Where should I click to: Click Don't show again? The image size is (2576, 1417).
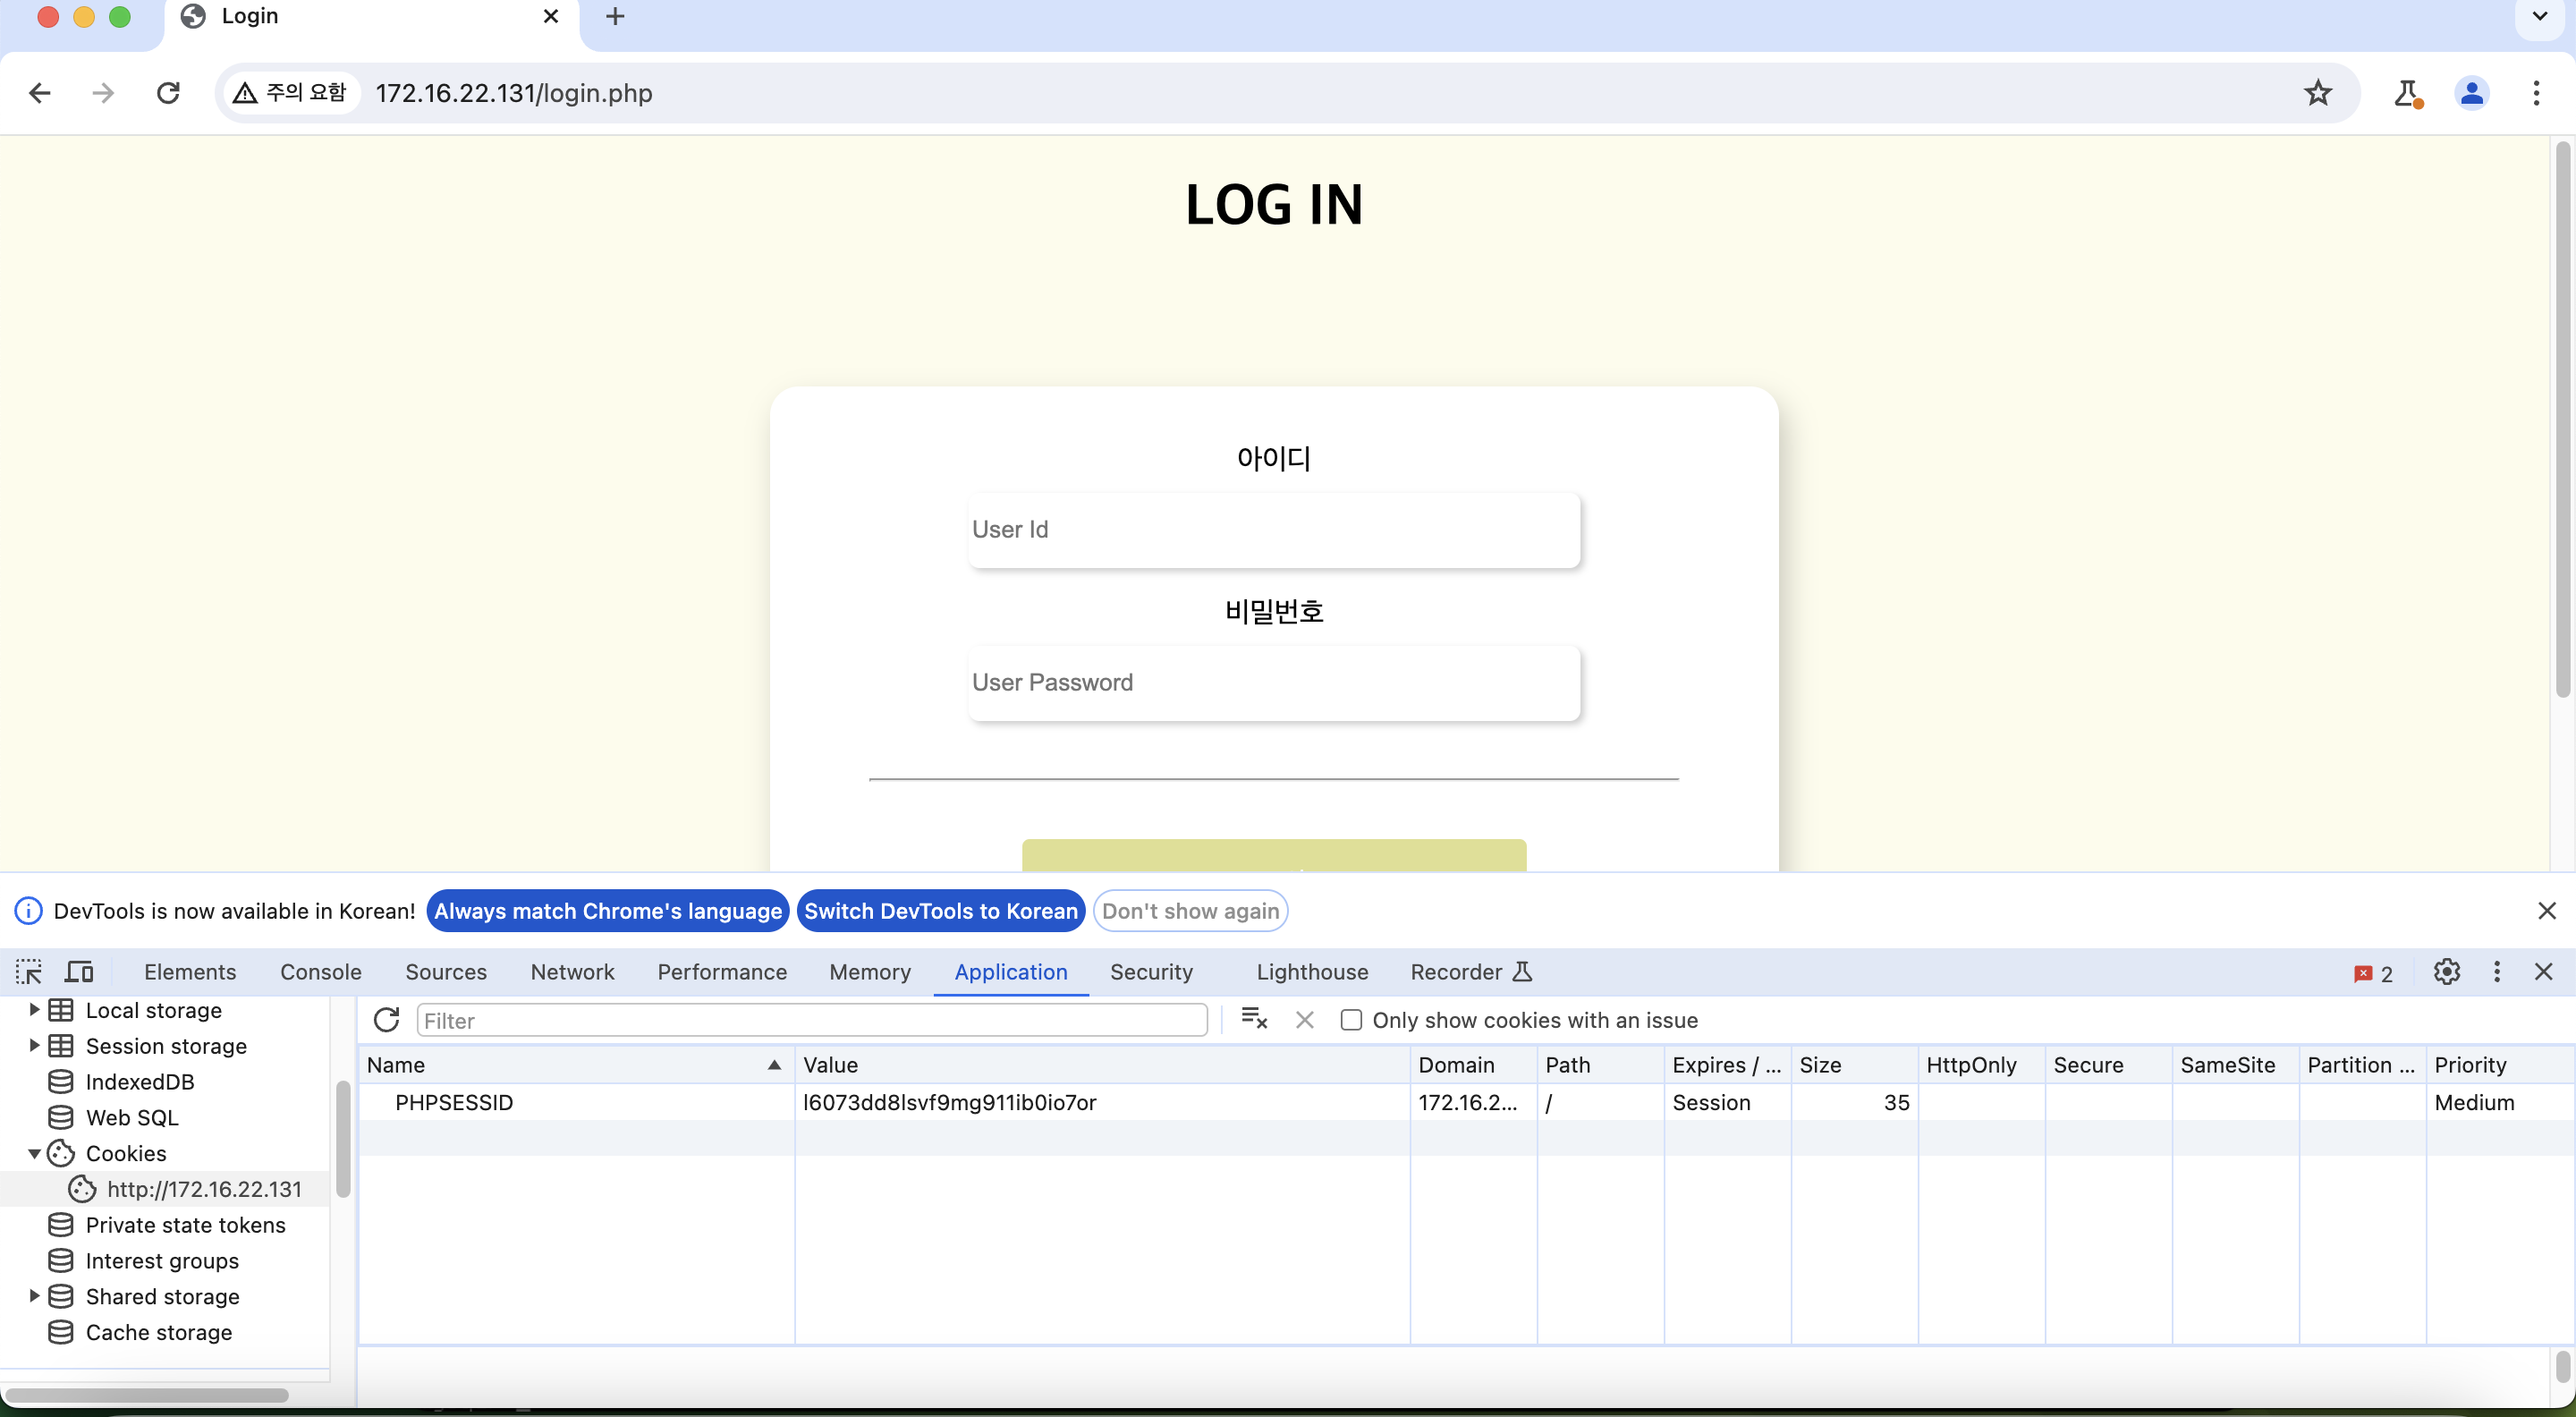pyautogui.click(x=1190, y=911)
